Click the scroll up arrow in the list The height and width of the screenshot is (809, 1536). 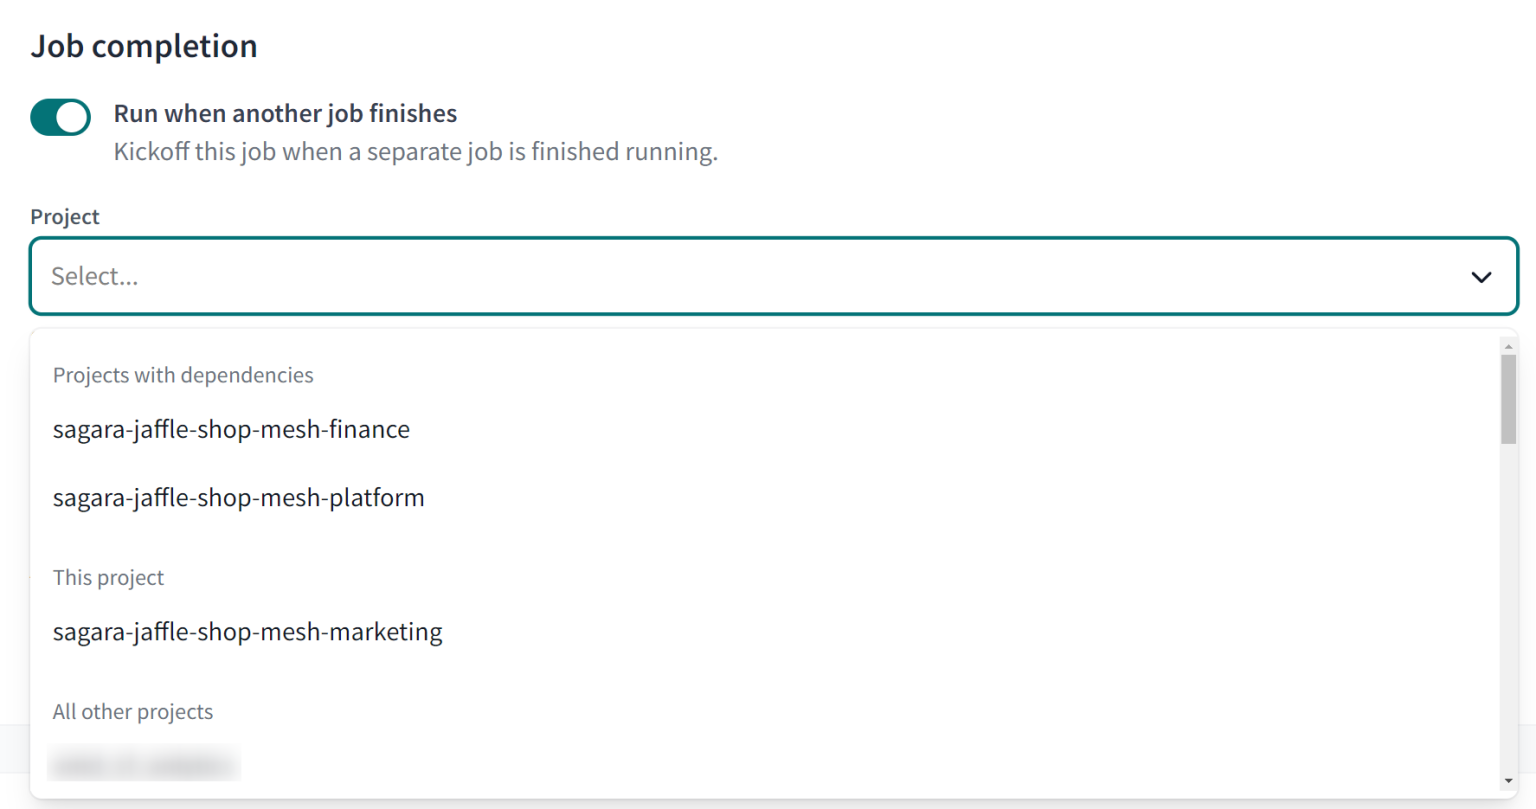click(x=1509, y=346)
